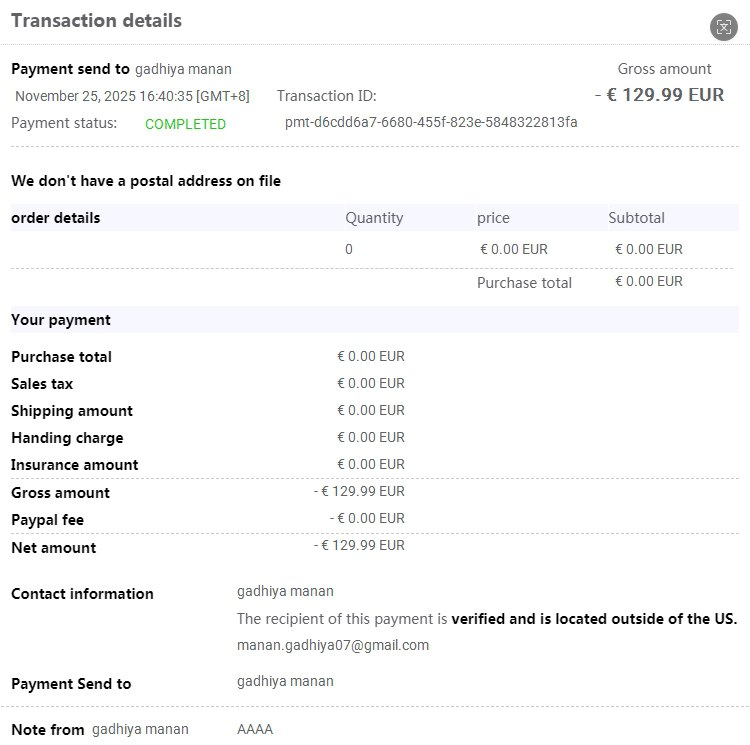Screen dimensions: 750x745
Task: Click the COMPLETED payment status label
Action: 185,125
